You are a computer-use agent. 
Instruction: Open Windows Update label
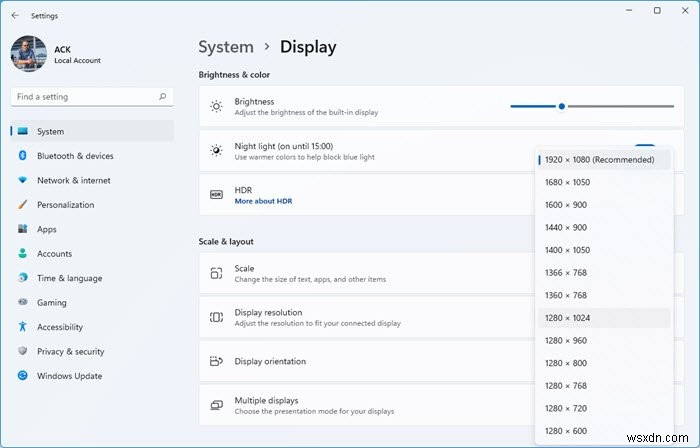tap(70, 376)
